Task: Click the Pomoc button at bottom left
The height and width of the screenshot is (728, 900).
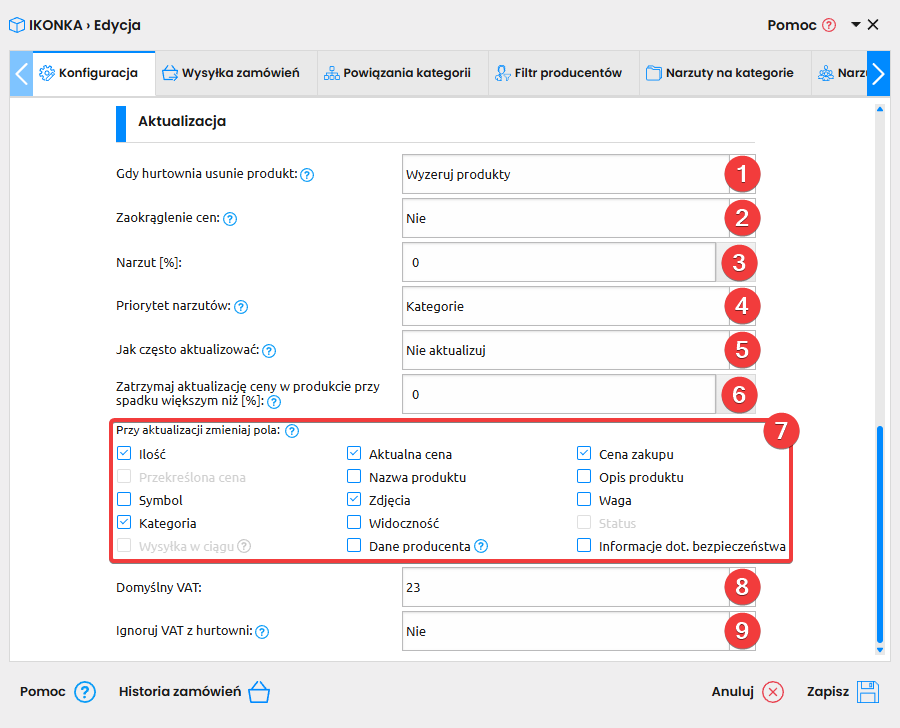Action: click(x=57, y=692)
